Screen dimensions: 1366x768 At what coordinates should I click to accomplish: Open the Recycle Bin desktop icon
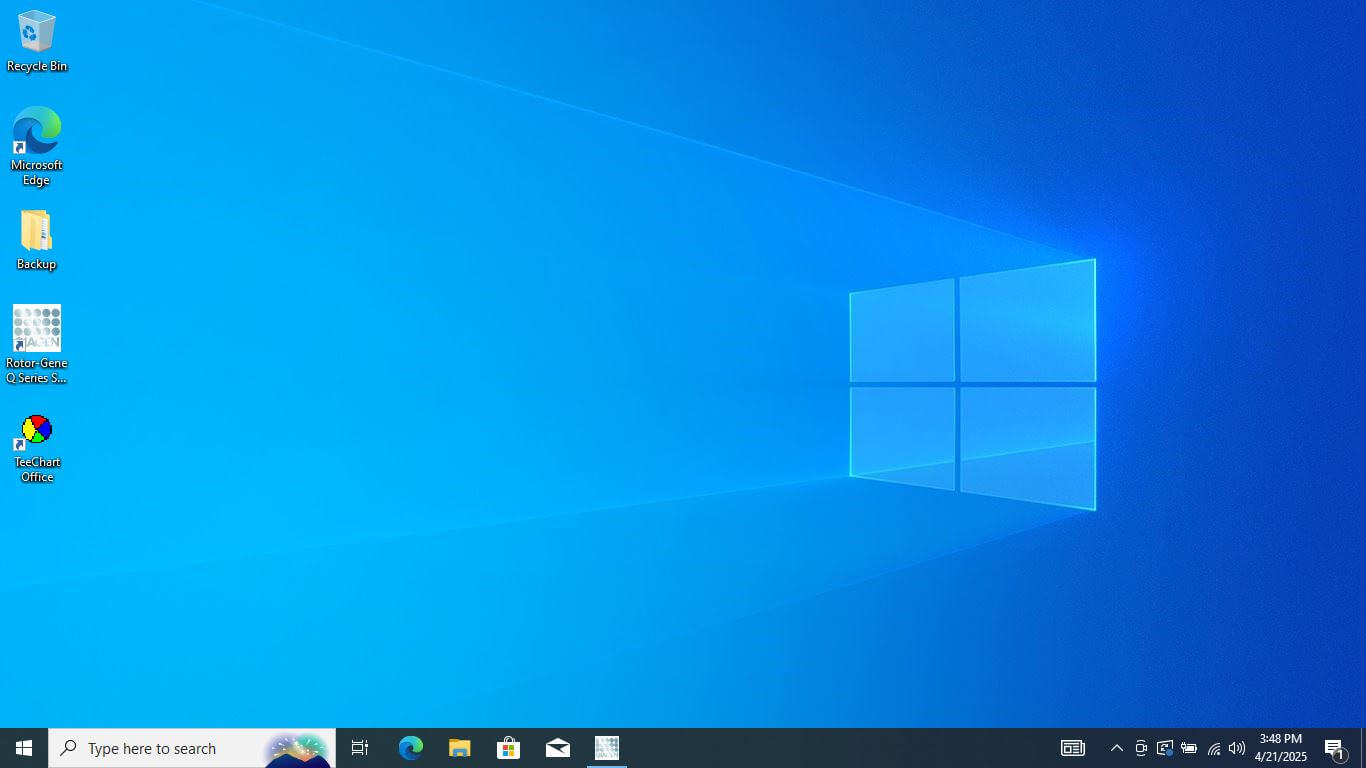37,40
